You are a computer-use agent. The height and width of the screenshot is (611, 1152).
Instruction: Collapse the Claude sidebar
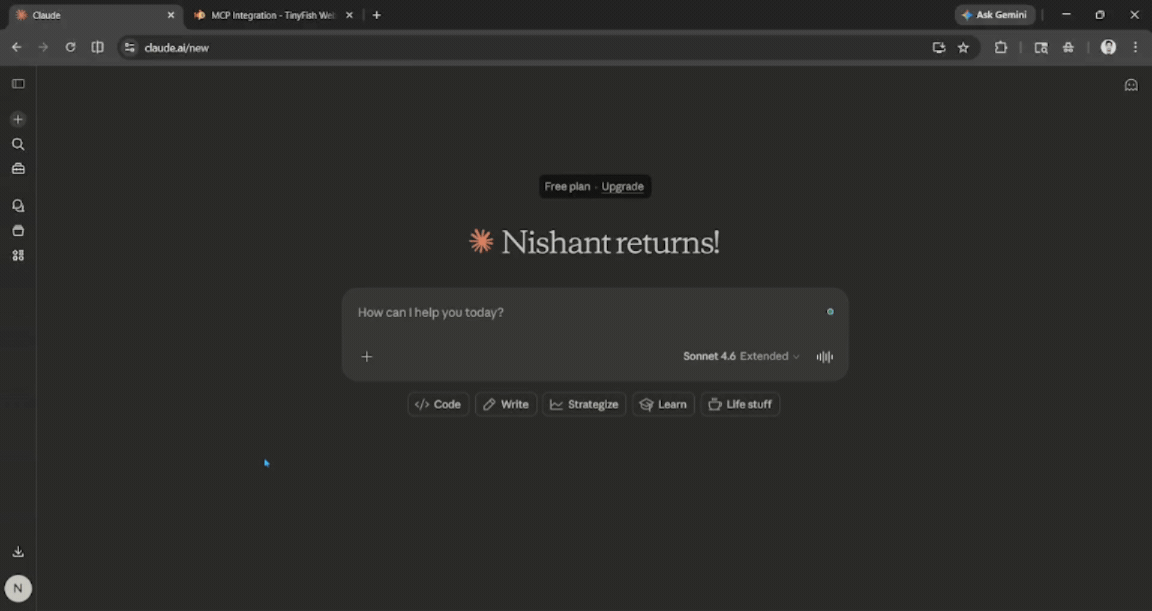pyautogui.click(x=17, y=83)
